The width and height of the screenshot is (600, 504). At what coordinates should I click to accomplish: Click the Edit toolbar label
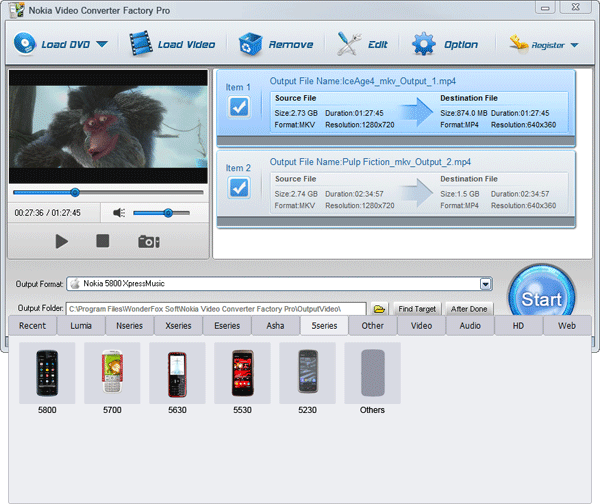tap(378, 45)
